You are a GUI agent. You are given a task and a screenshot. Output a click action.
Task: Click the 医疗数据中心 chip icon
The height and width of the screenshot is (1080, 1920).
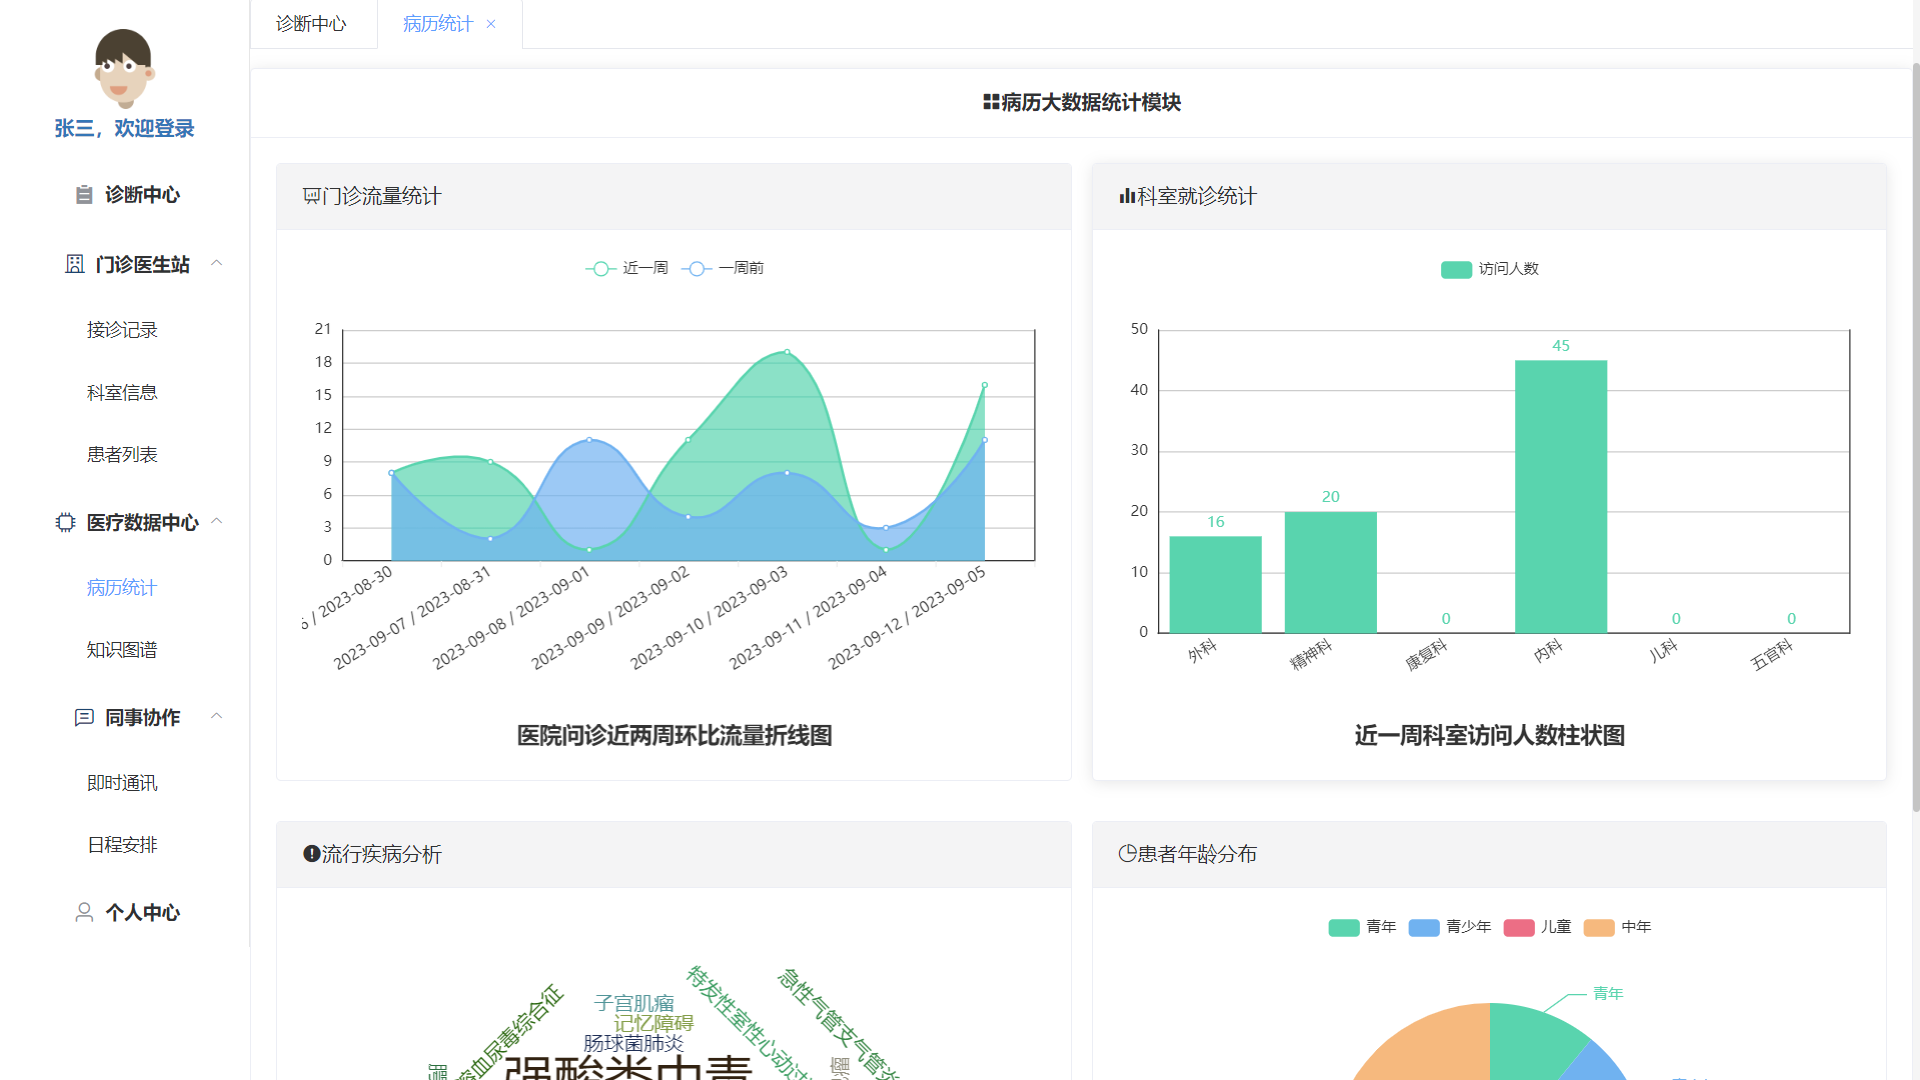tap(66, 522)
